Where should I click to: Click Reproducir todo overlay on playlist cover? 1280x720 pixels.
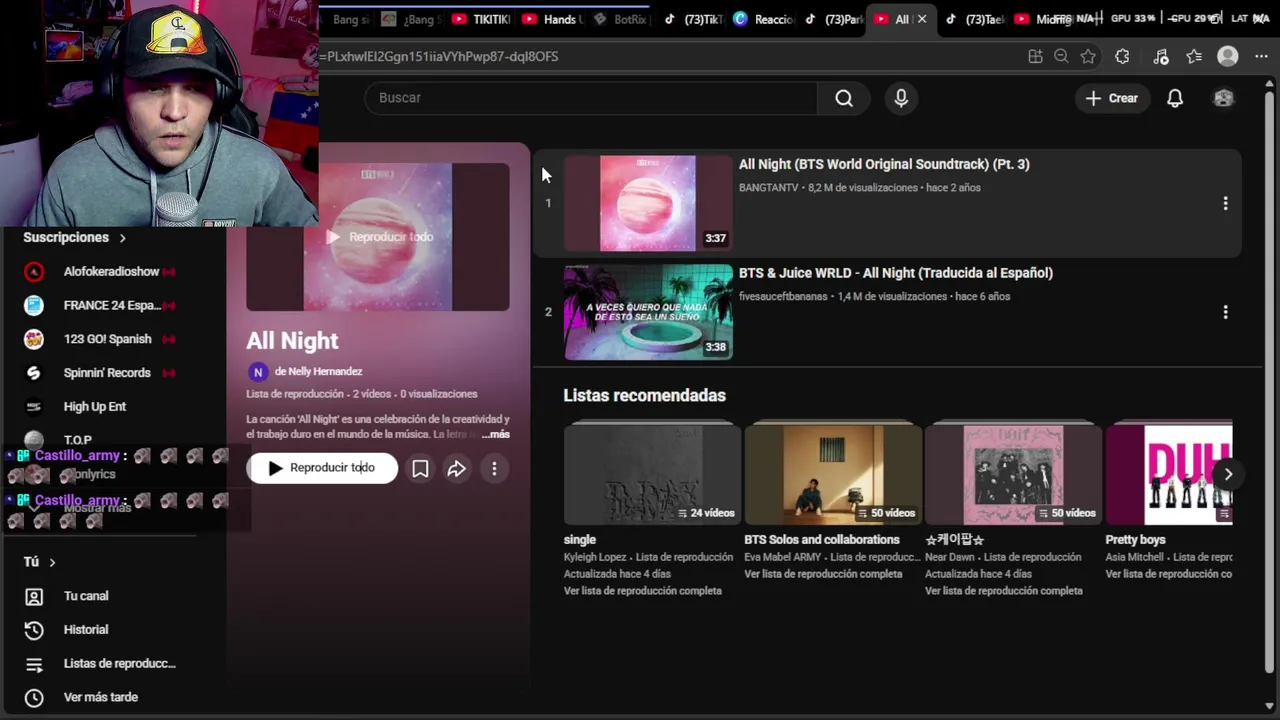pos(379,237)
